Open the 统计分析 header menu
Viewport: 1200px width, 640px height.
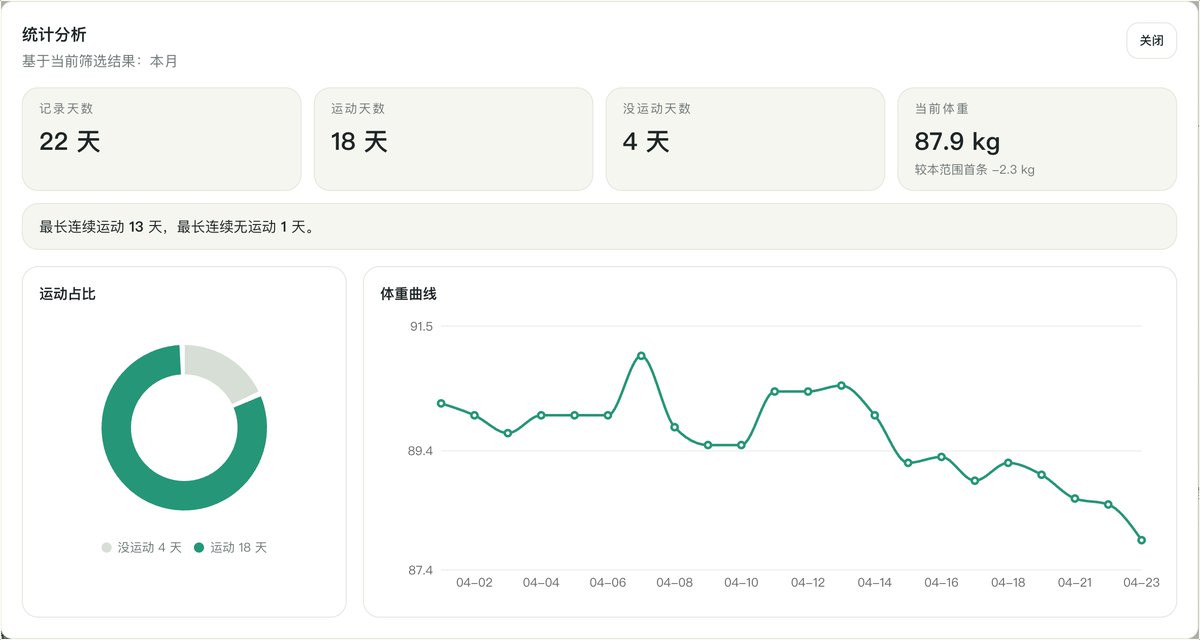pyautogui.click(x=53, y=33)
